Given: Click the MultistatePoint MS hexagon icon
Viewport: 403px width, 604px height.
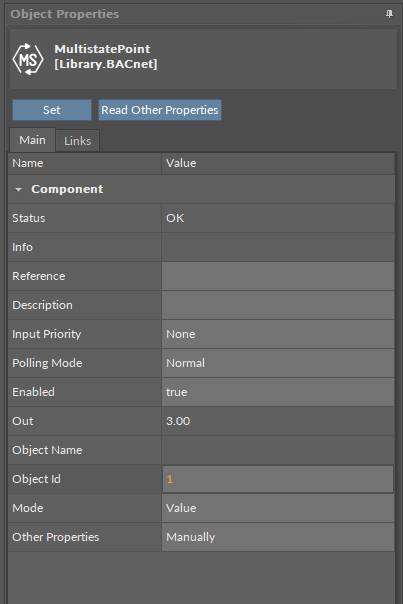Looking at the screenshot, I should (28, 59).
